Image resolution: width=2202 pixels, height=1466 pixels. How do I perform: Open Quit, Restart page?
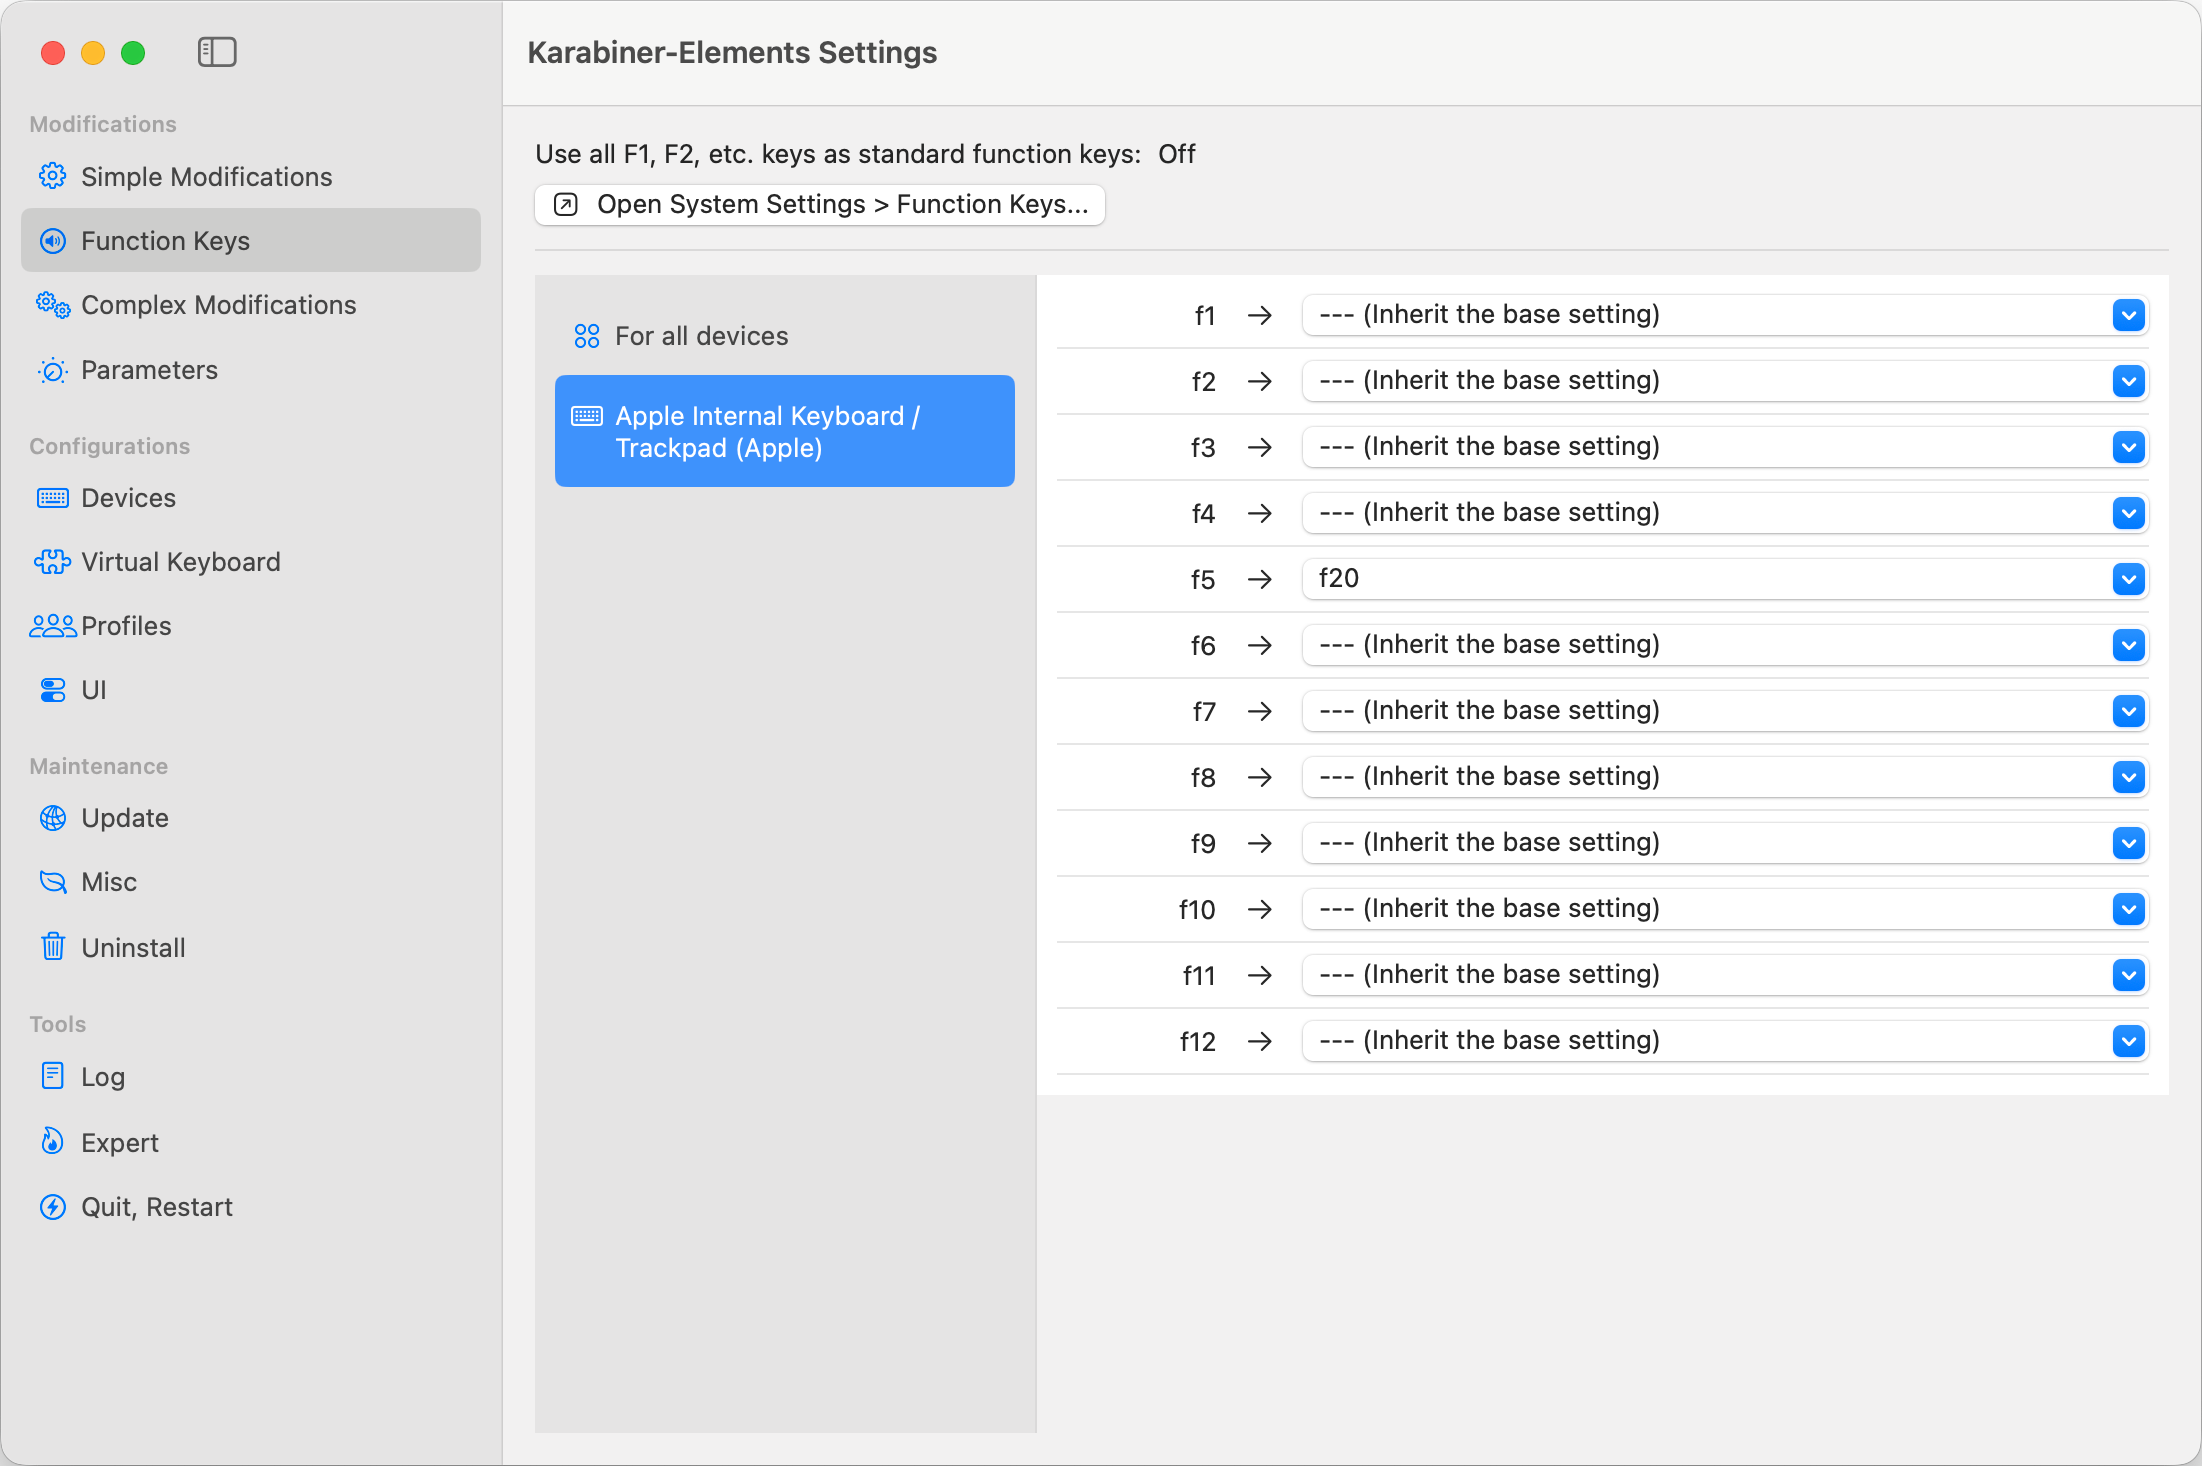251,1207
